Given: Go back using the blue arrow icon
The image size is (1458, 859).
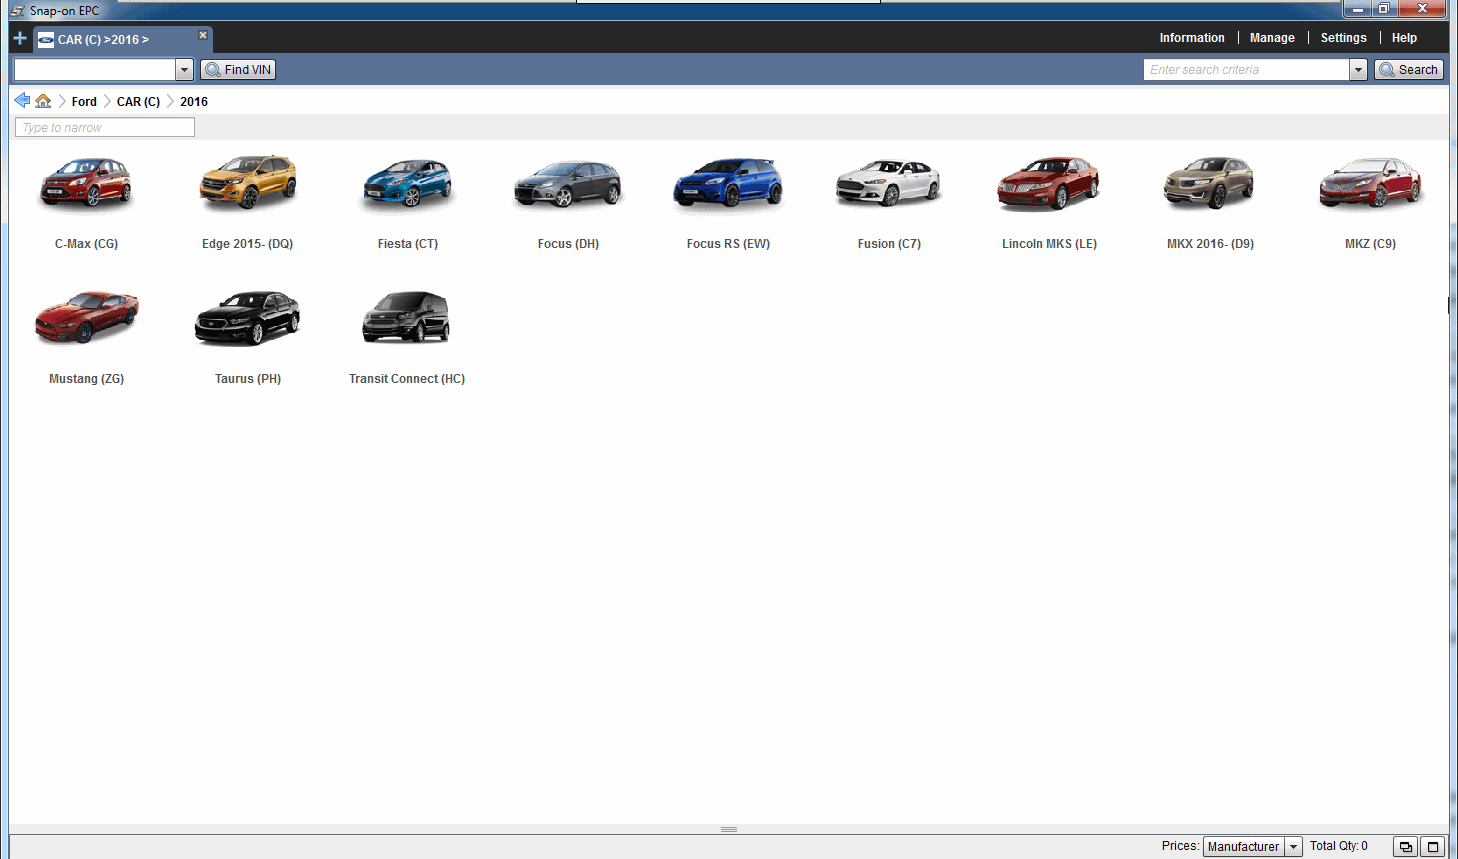Looking at the screenshot, I should point(22,101).
